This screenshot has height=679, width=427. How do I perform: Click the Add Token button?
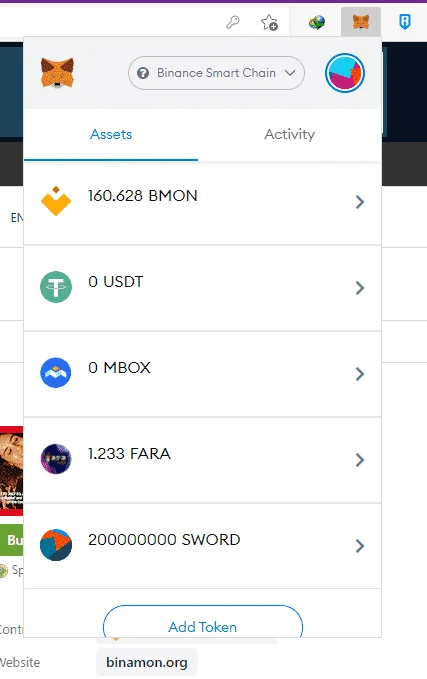coord(203,621)
